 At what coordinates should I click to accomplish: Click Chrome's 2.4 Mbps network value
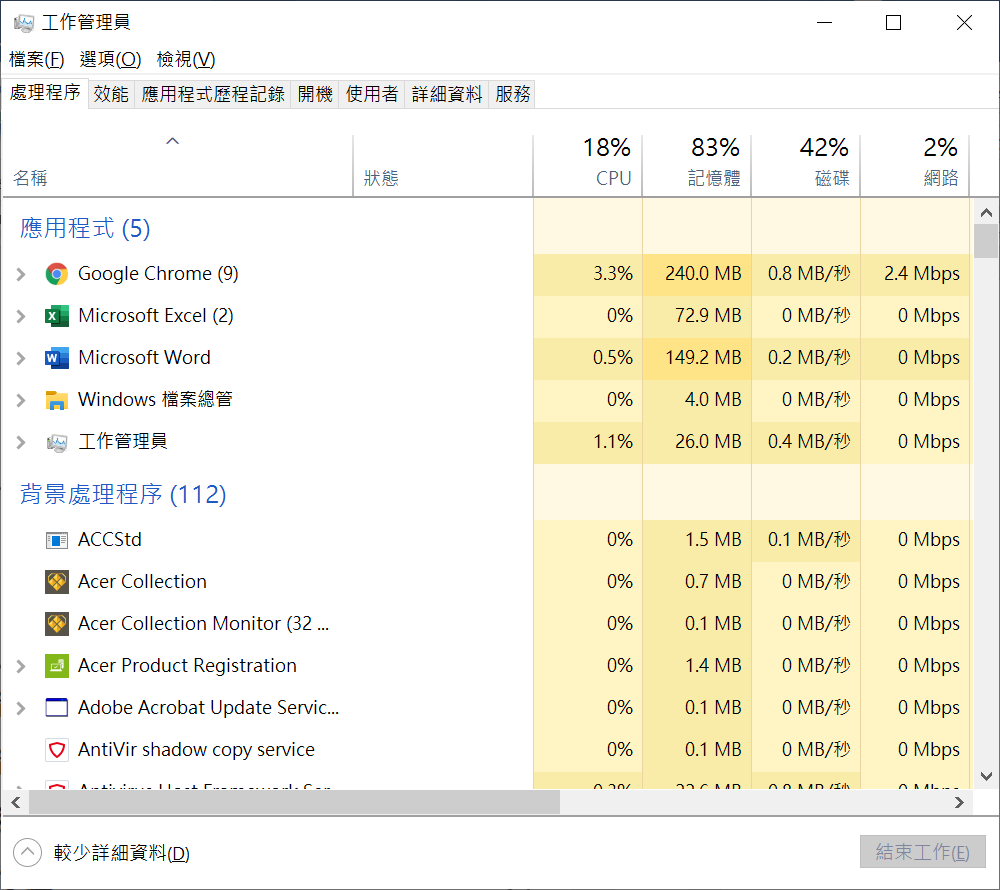922,274
